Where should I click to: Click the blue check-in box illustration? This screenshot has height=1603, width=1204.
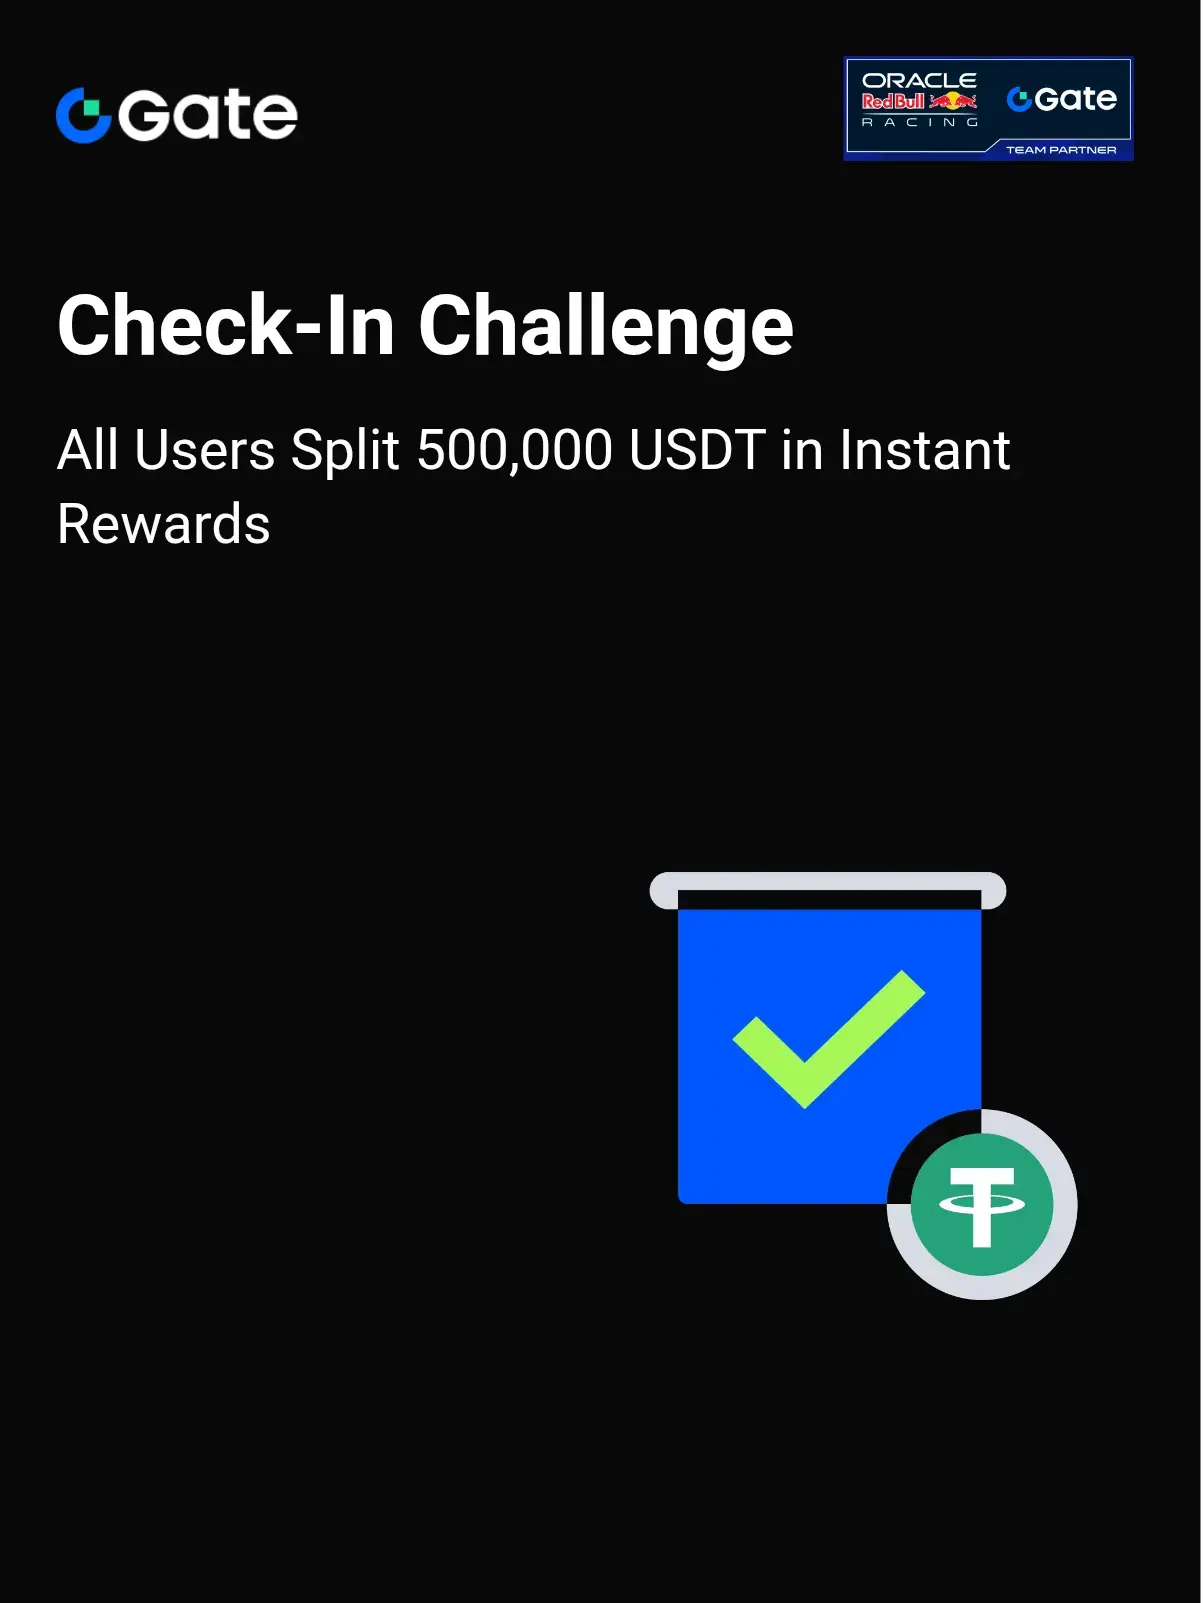coord(829,1055)
